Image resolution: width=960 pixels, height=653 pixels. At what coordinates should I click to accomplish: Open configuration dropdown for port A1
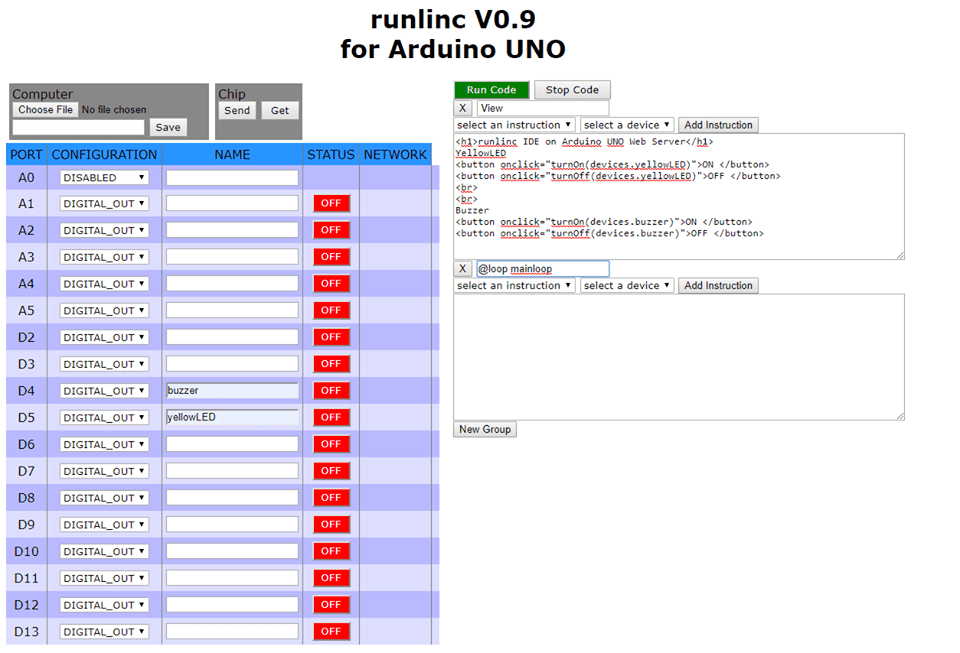(104, 204)
